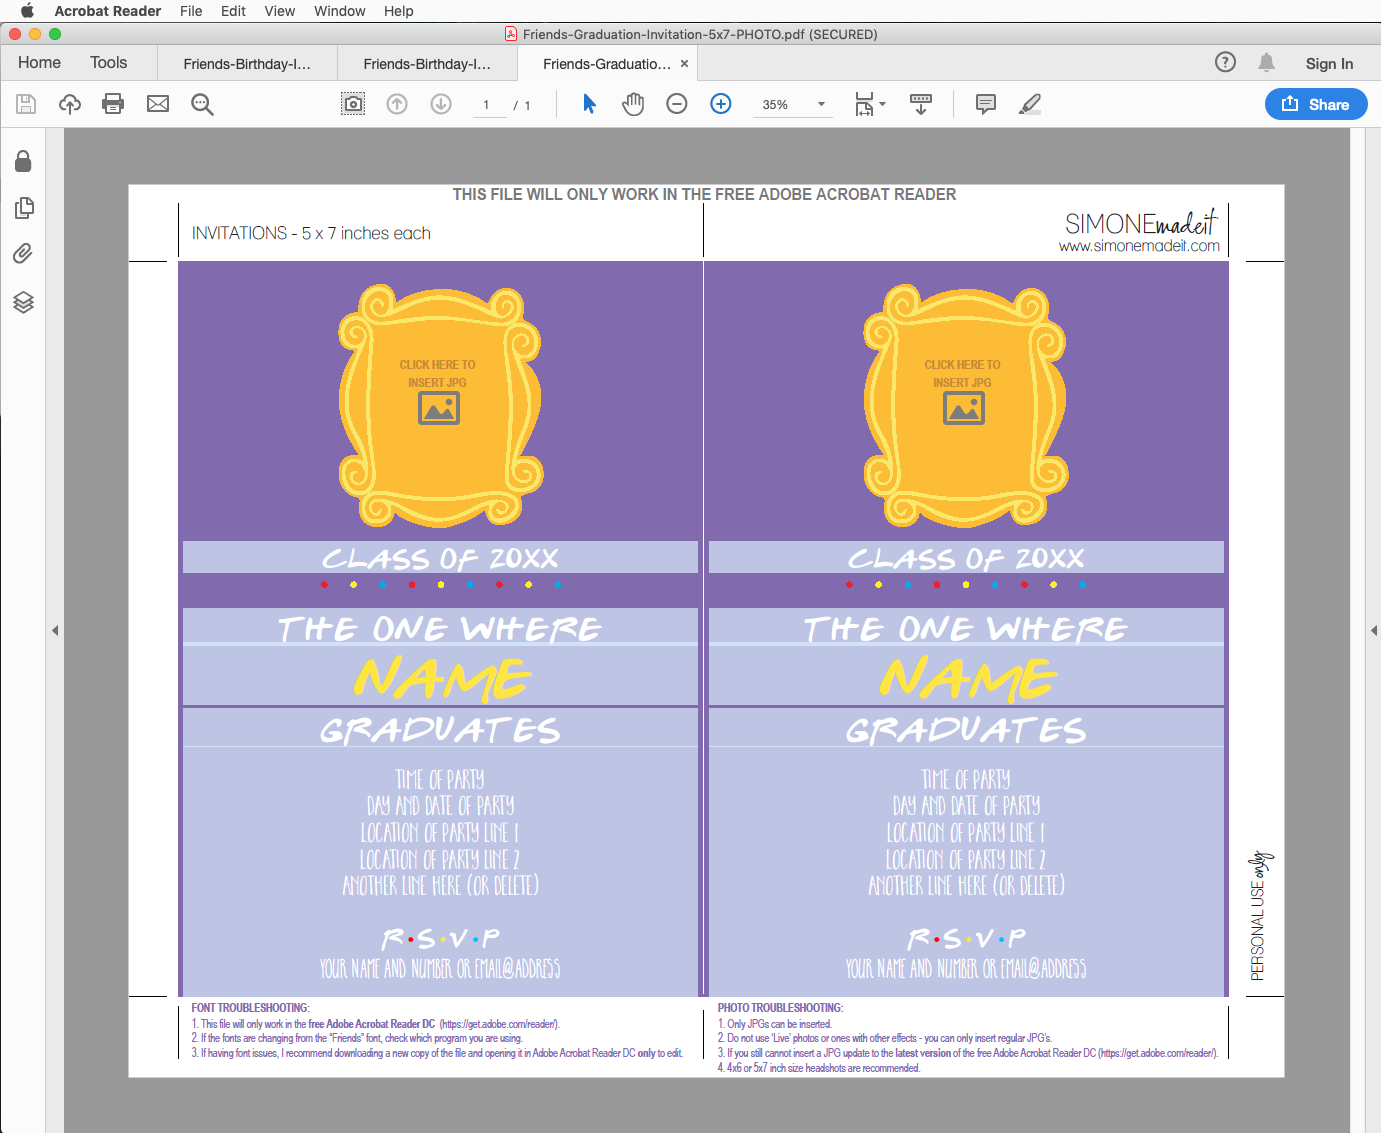The image size is (1381, 1133).
Task: Click the fit page width icon
Action: click(864, 104)
